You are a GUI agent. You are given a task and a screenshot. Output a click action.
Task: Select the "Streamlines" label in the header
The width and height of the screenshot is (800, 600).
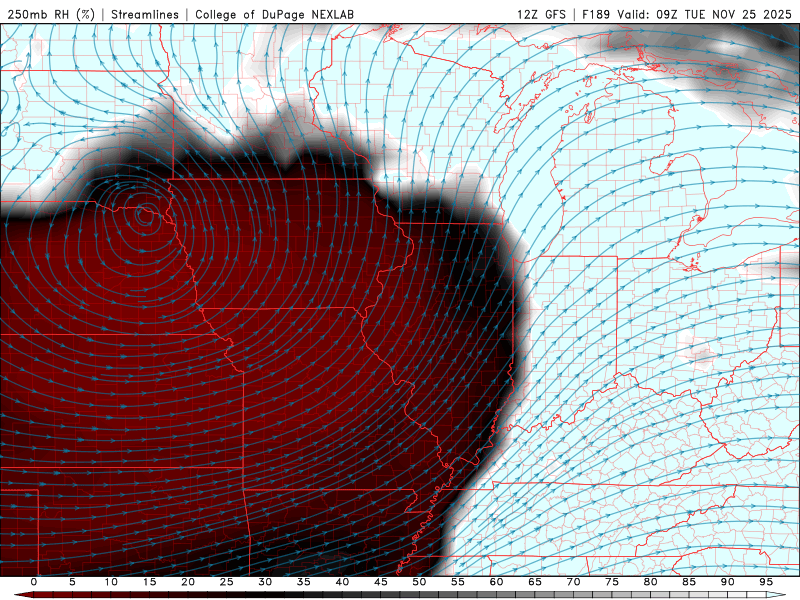145,14
